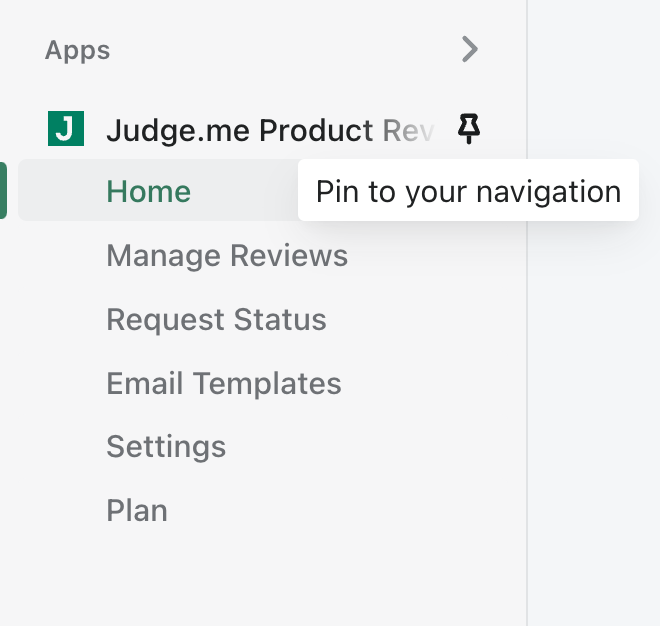Select the Plan menu item

pyautogui.click(x=137, y=510)
